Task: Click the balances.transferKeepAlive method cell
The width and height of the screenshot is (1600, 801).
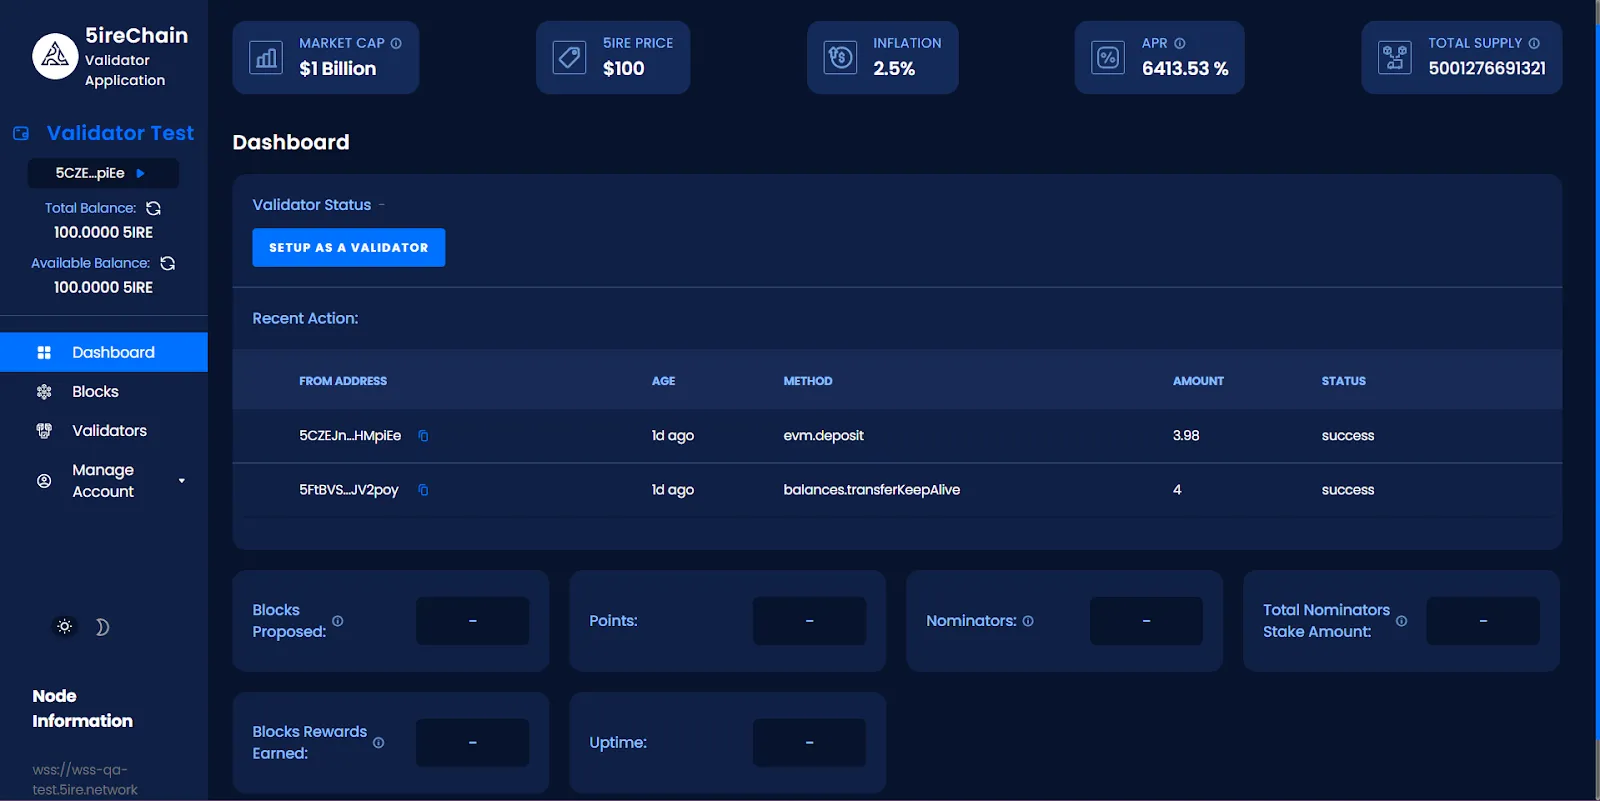Action: (x=871, y=490)
